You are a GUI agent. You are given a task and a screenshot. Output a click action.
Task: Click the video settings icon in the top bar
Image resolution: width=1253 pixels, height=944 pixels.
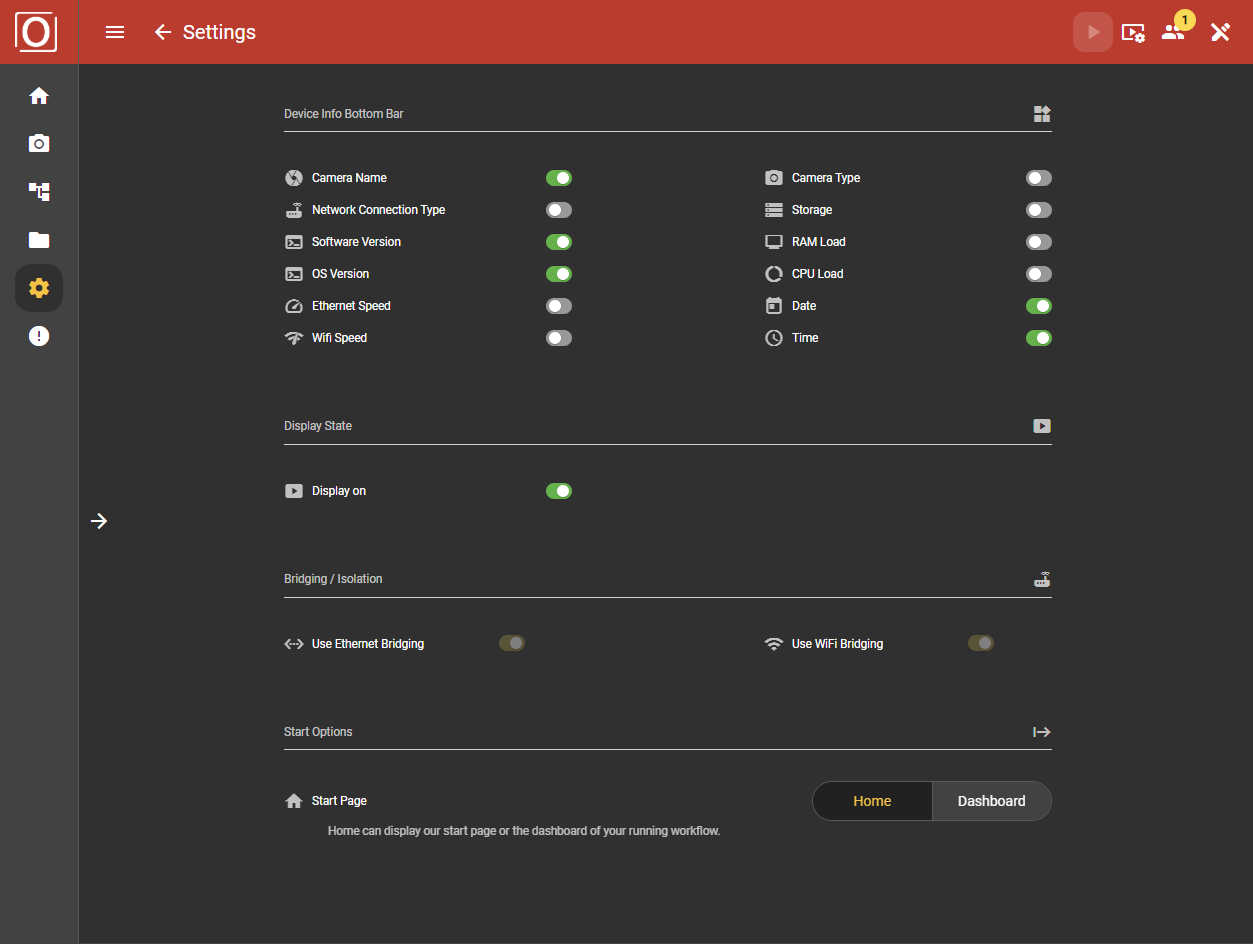click(x=1133, y=32)
